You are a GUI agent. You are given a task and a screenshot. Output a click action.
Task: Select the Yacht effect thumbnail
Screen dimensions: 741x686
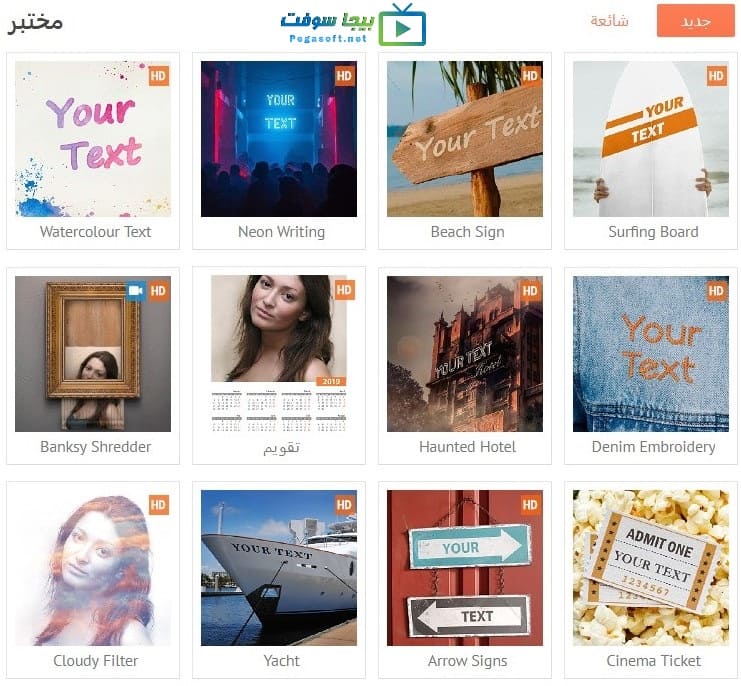coord(279,568)
